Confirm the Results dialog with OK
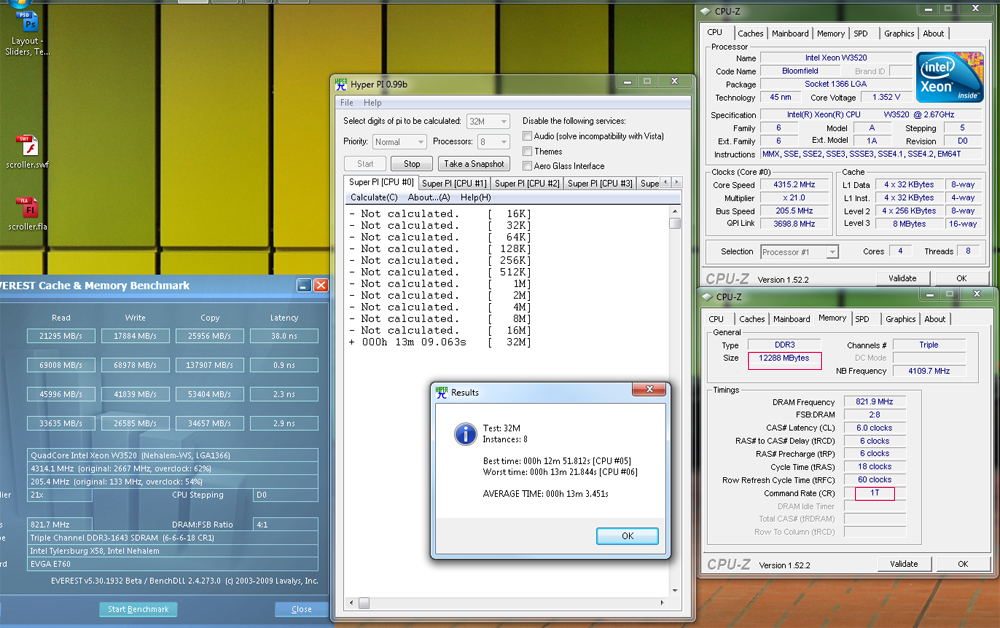The height and width of the screenshot is (628, 1000). pos(628,536)
